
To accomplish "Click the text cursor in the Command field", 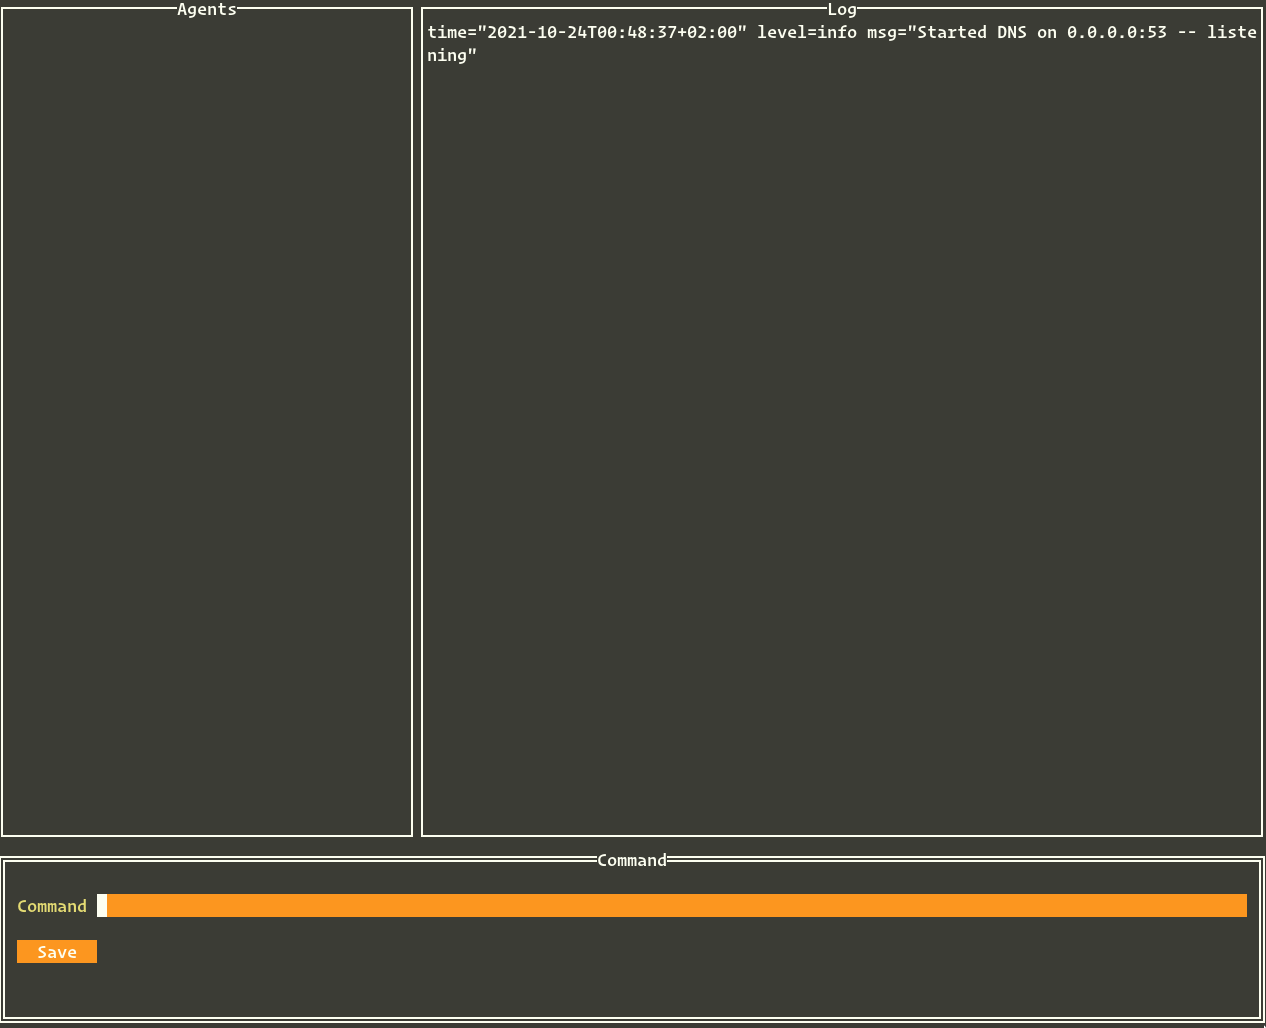I will tap(102, 905).
